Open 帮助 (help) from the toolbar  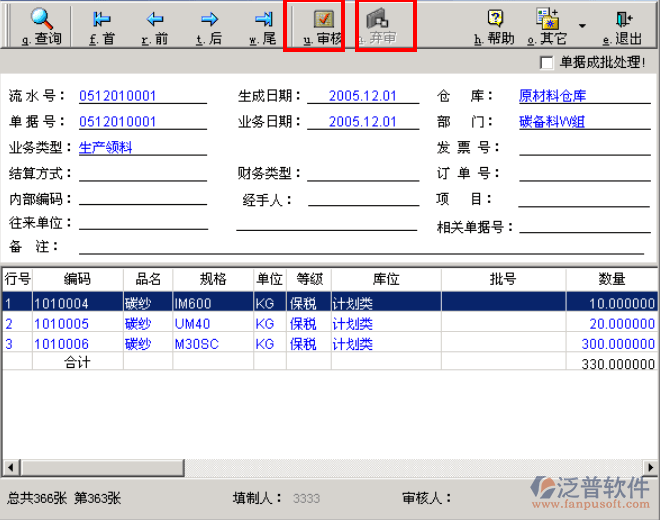click(x=494, y=20)
